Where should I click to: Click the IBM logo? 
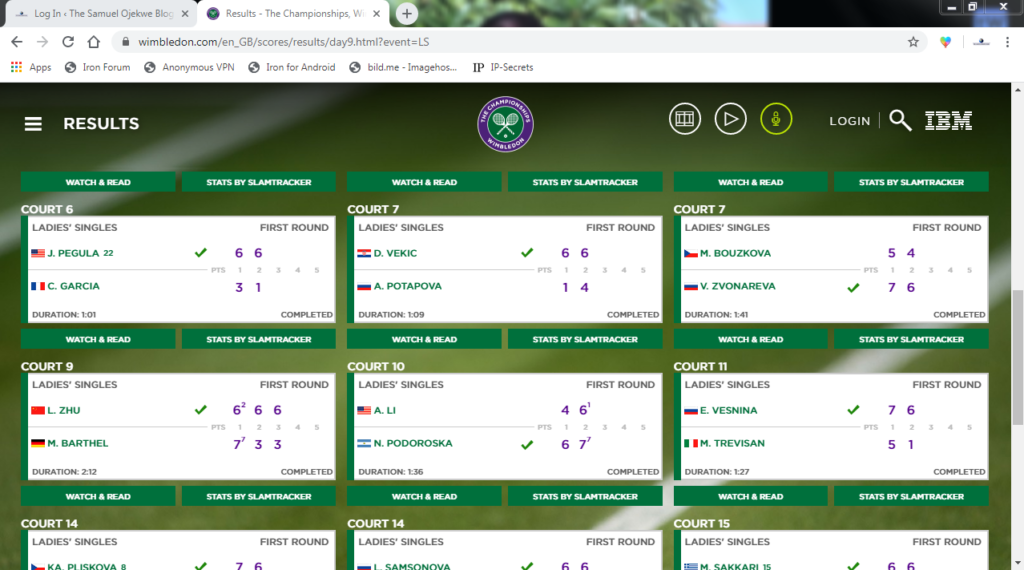(948, 121)
